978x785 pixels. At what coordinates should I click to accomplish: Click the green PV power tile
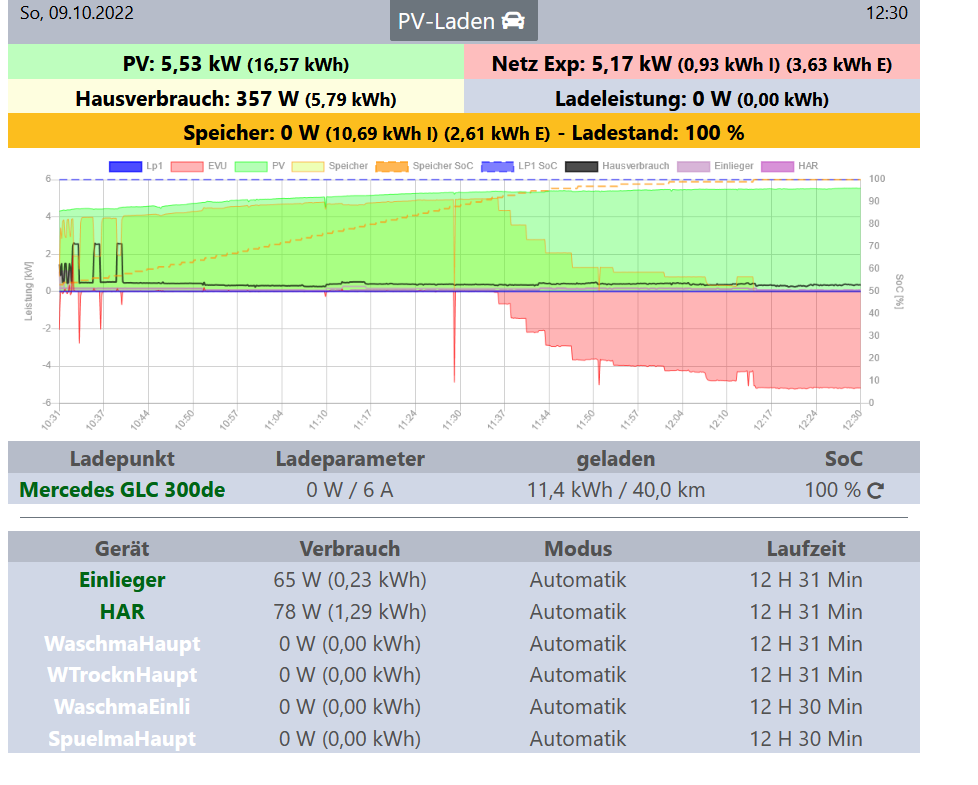pos(235,65)
